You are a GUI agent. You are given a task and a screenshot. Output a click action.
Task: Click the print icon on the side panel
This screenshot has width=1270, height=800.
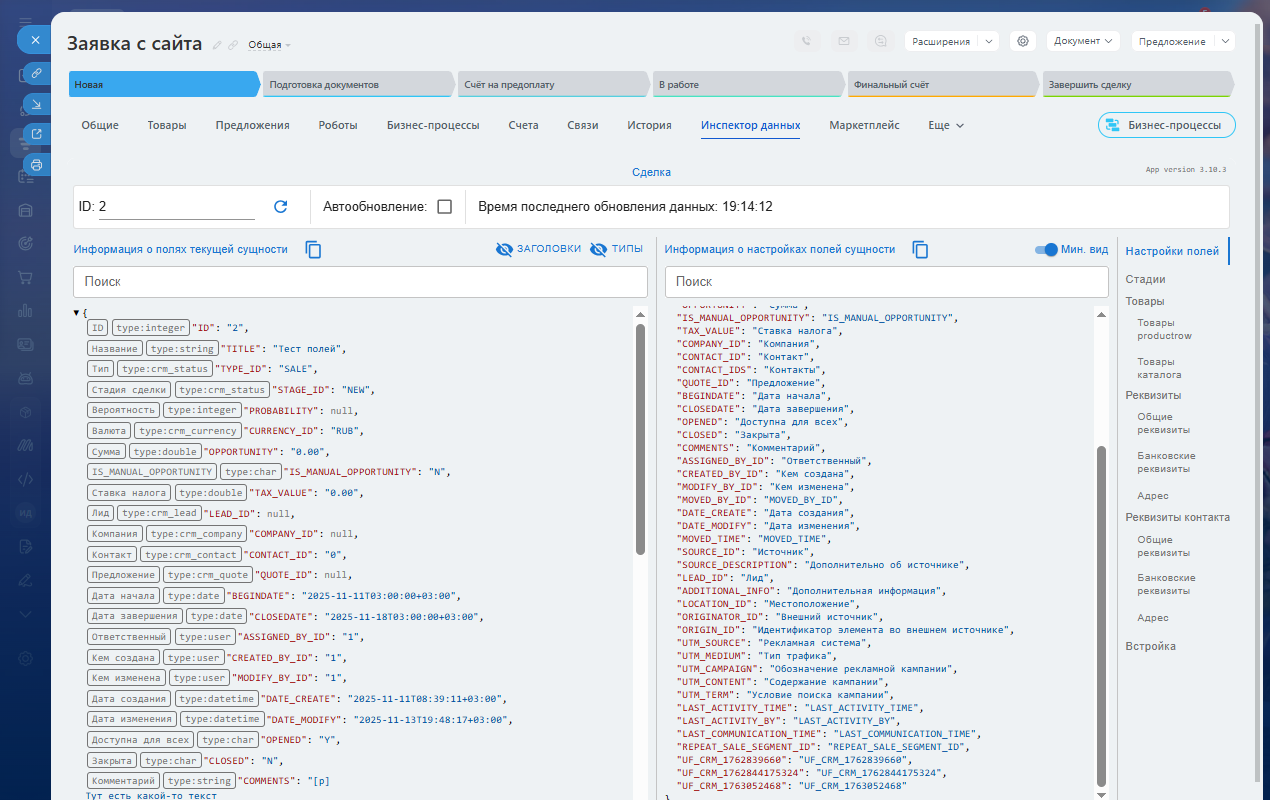[35, 164]
